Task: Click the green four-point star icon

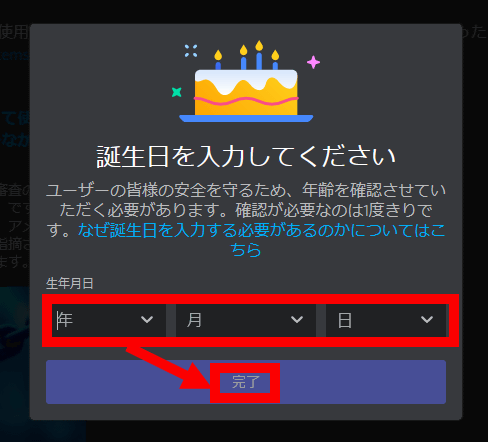Action: pos(177,92)
